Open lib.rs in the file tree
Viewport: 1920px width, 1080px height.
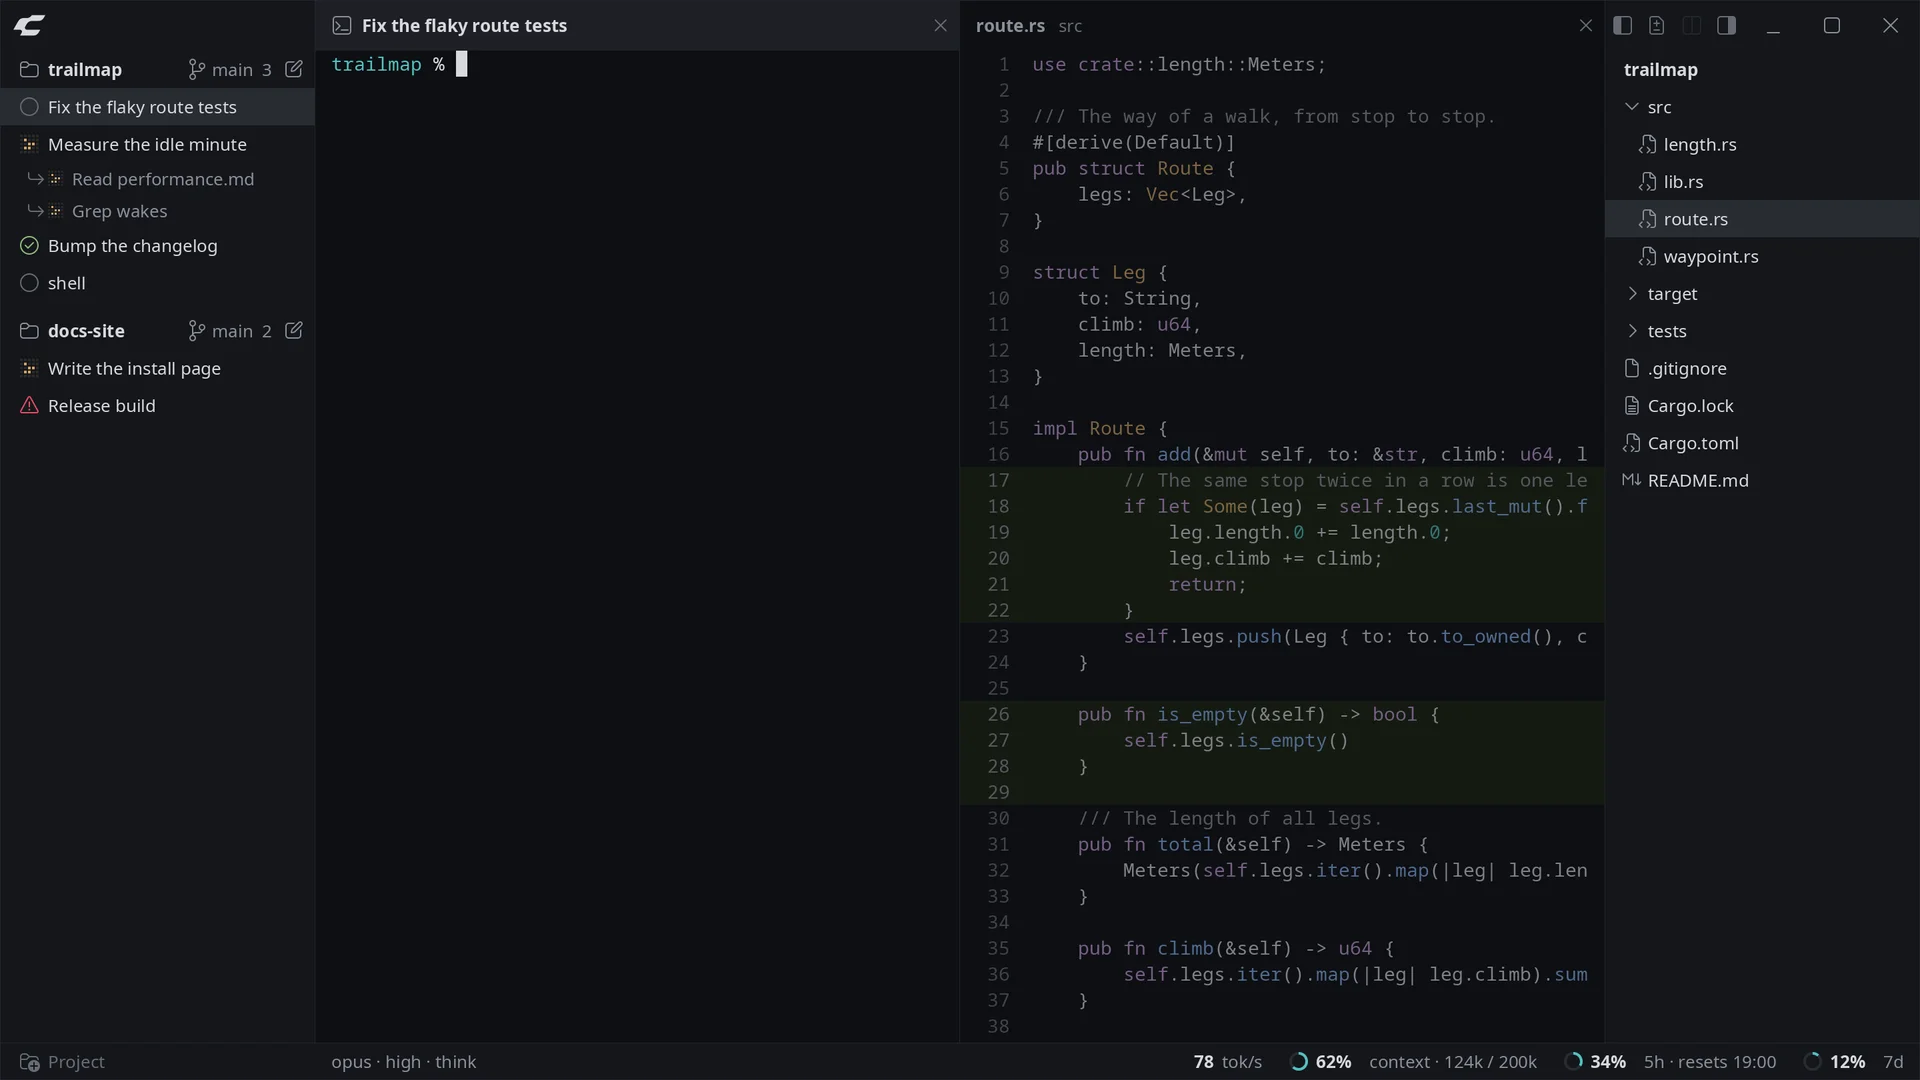point(1762,182)
